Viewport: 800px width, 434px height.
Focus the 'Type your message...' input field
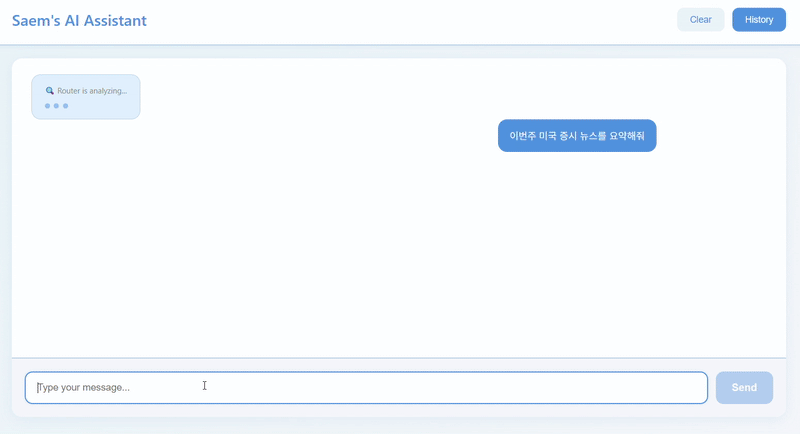(366, 388)
